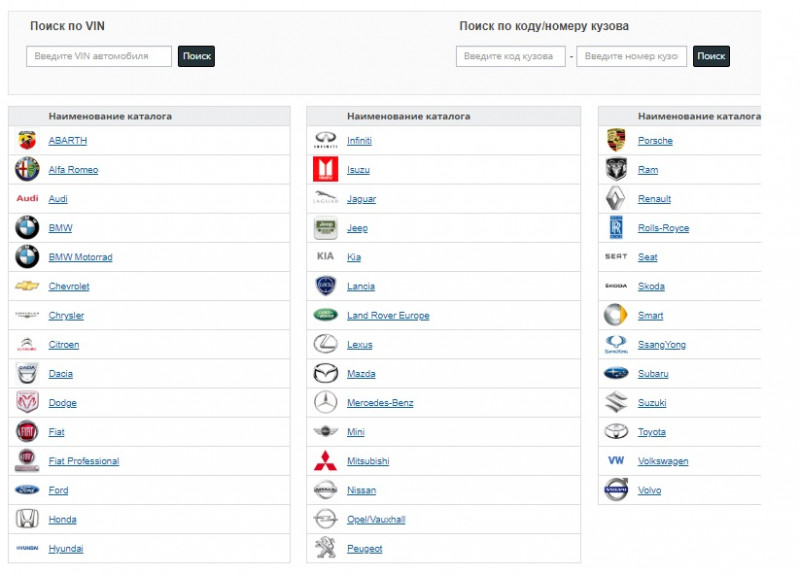Open the Audi catalog link
The width and height of the screenshot is (800, 574).
[58, 199]
